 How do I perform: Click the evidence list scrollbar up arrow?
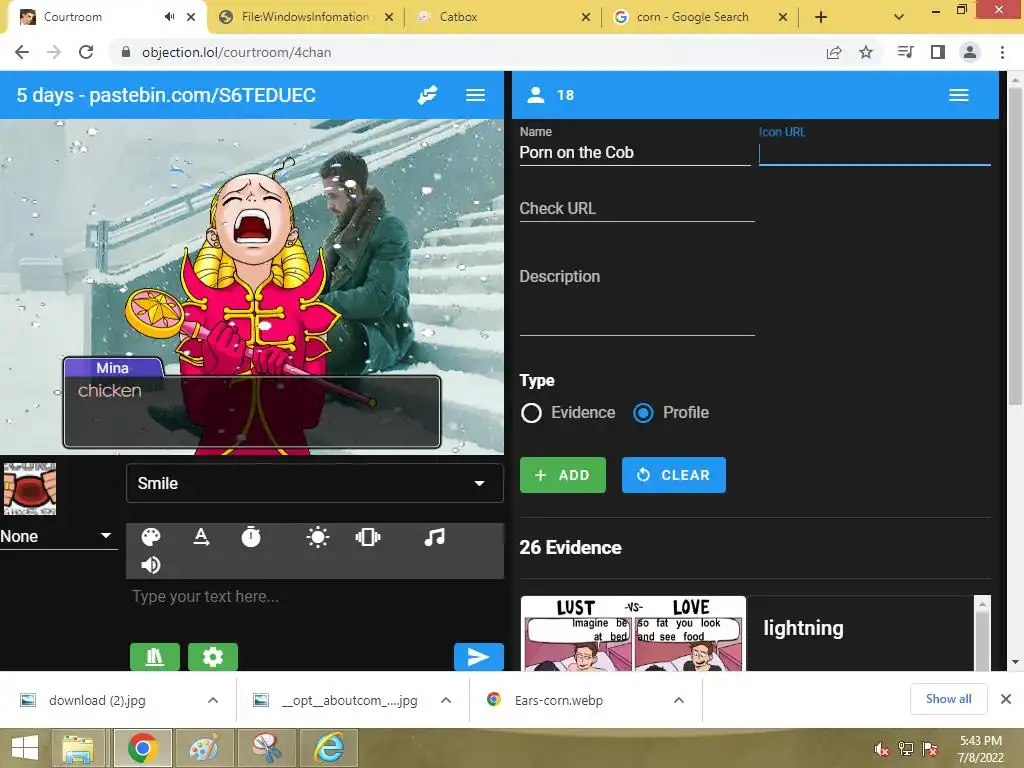pyautogui.click(x=982, y=604)
